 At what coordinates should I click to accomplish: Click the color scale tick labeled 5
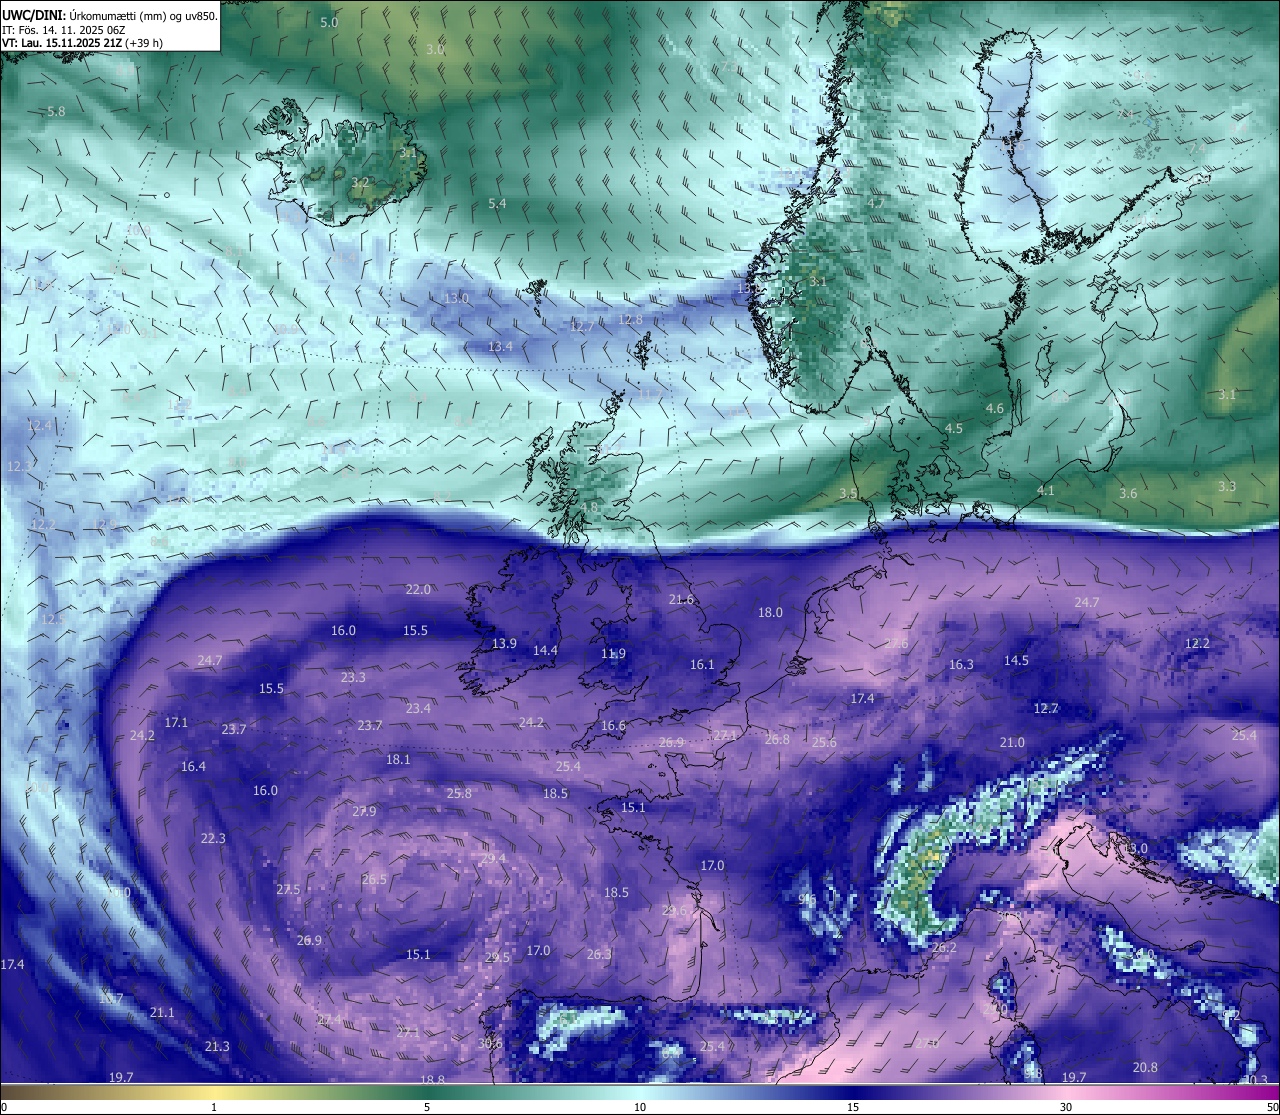coord(427,1107)
